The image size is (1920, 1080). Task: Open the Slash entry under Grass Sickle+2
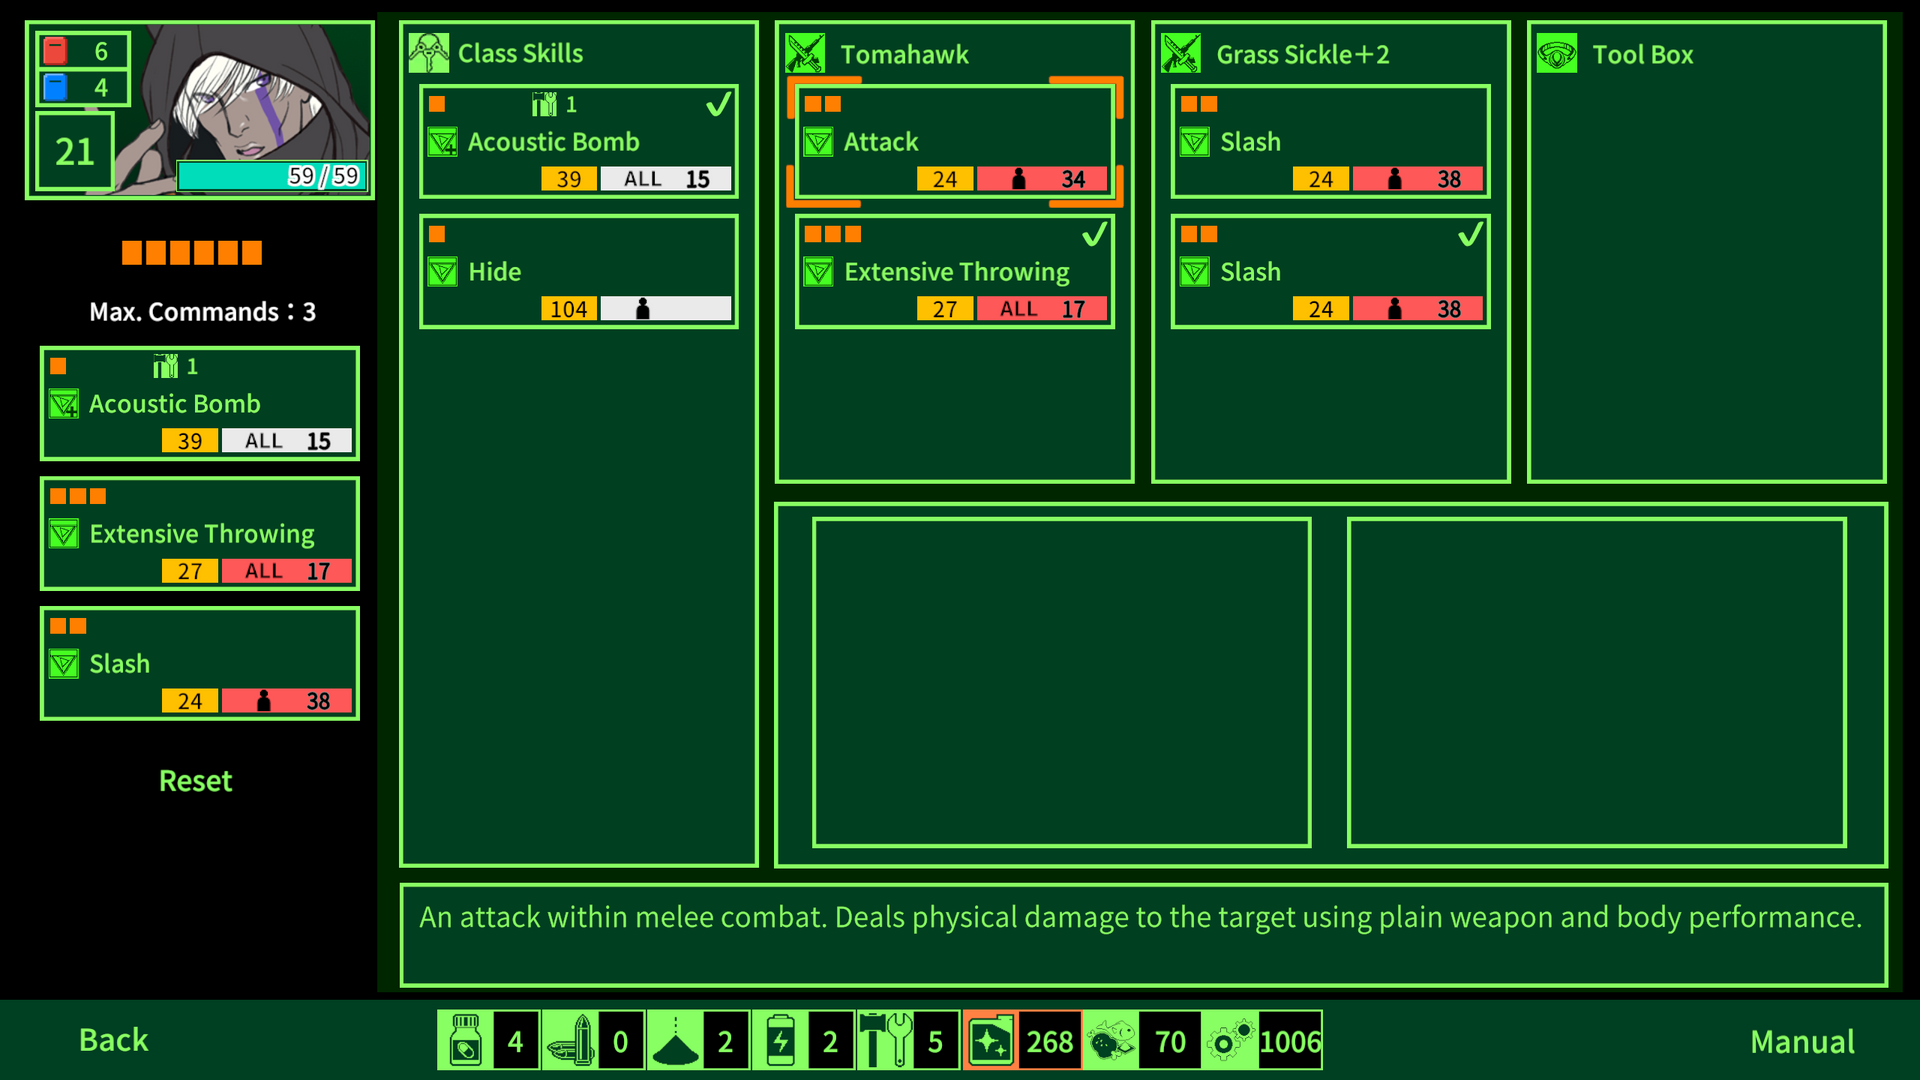[1329, 141]
